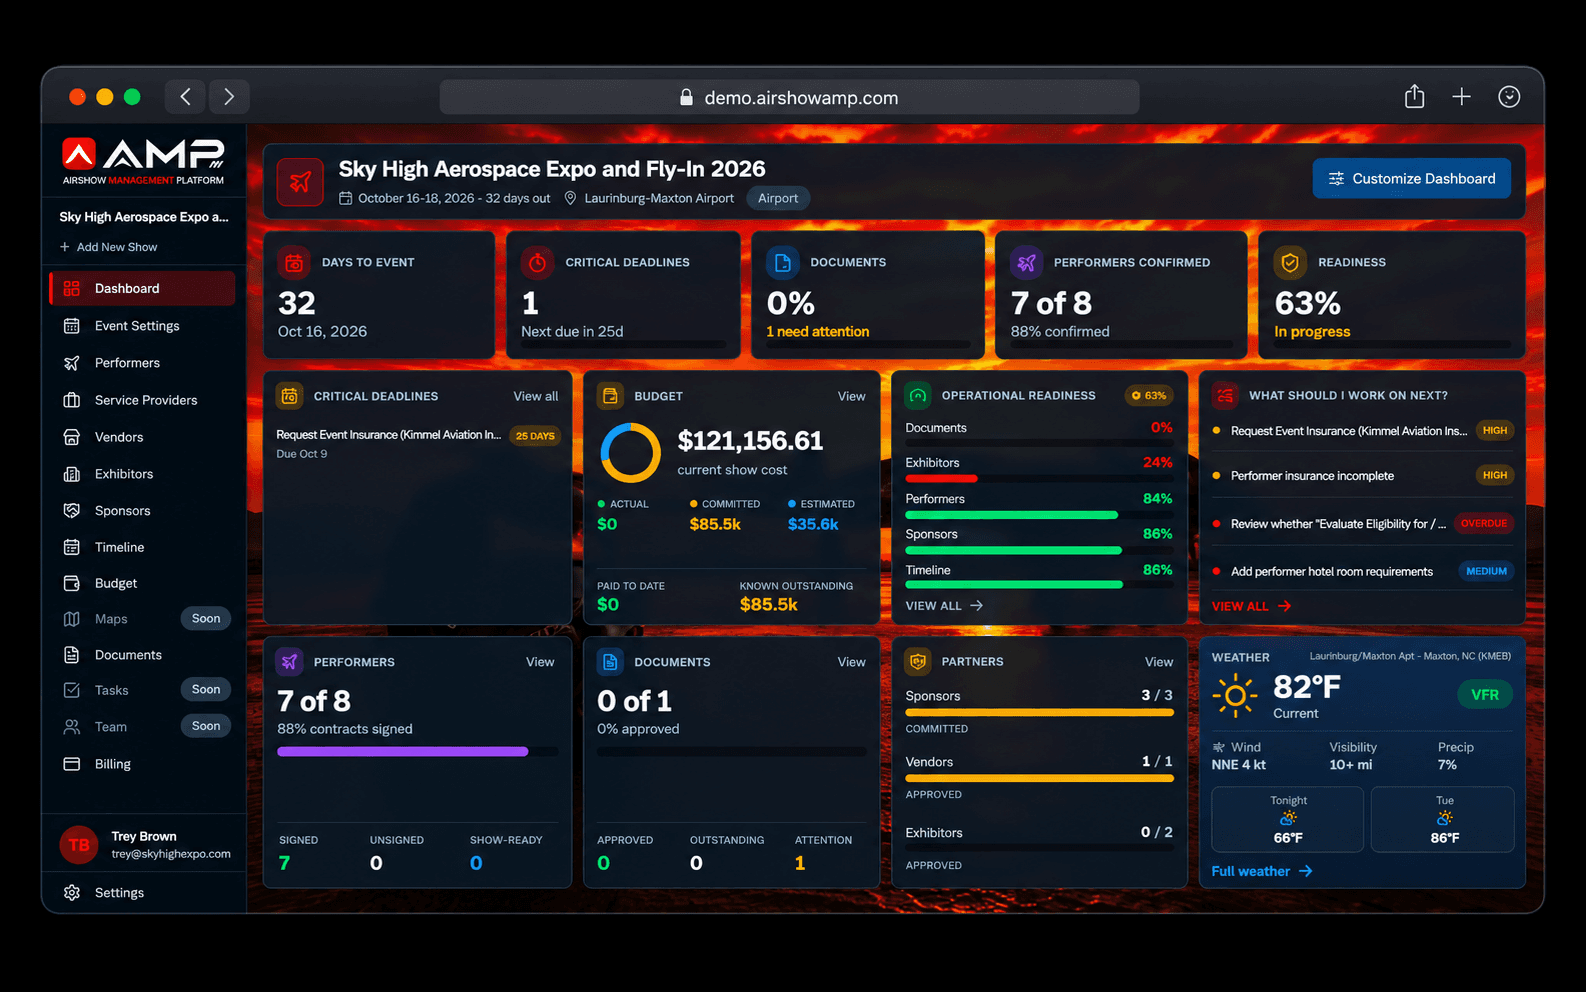
Task: Click the red airplane event icon in header
Action: coord(300,182)
